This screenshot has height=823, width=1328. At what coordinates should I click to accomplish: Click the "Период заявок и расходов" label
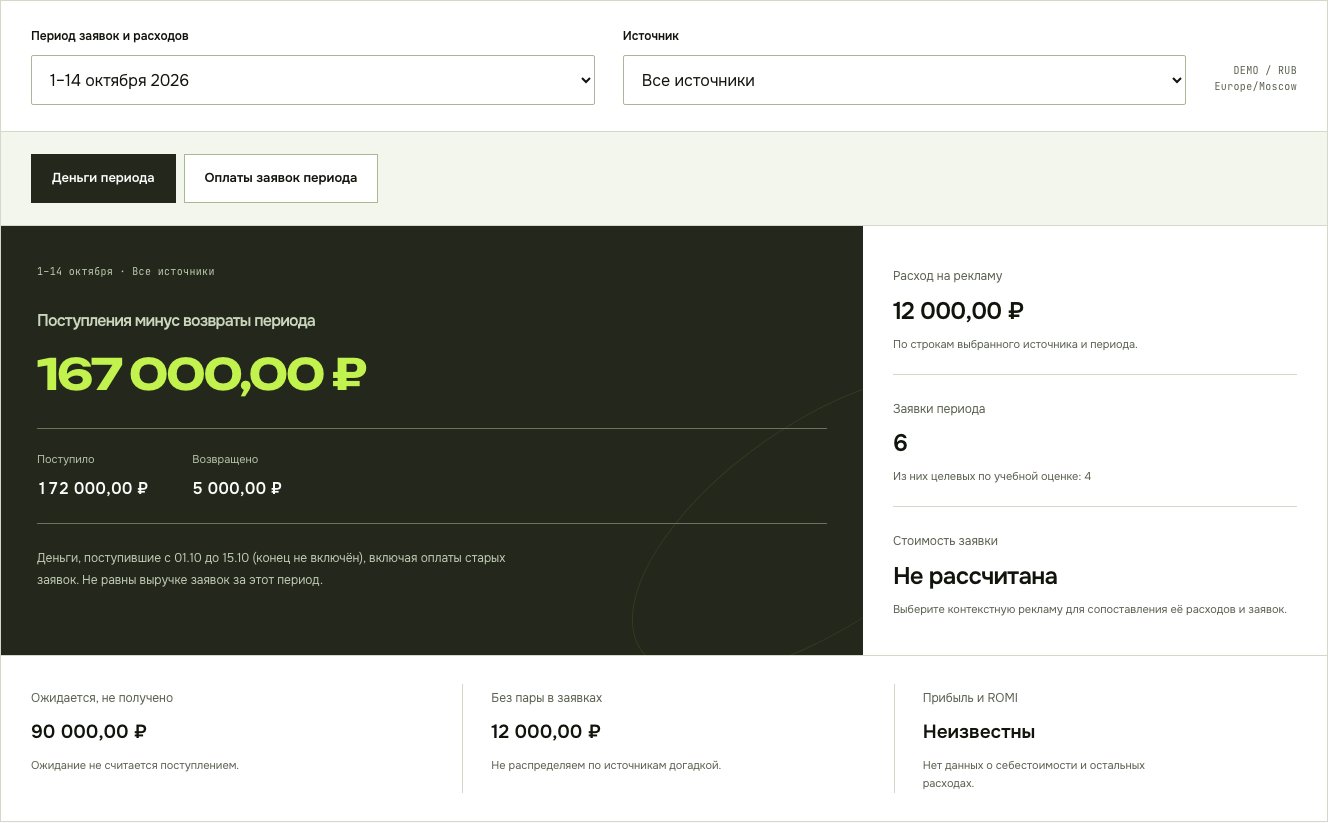[x=110, y=35]
